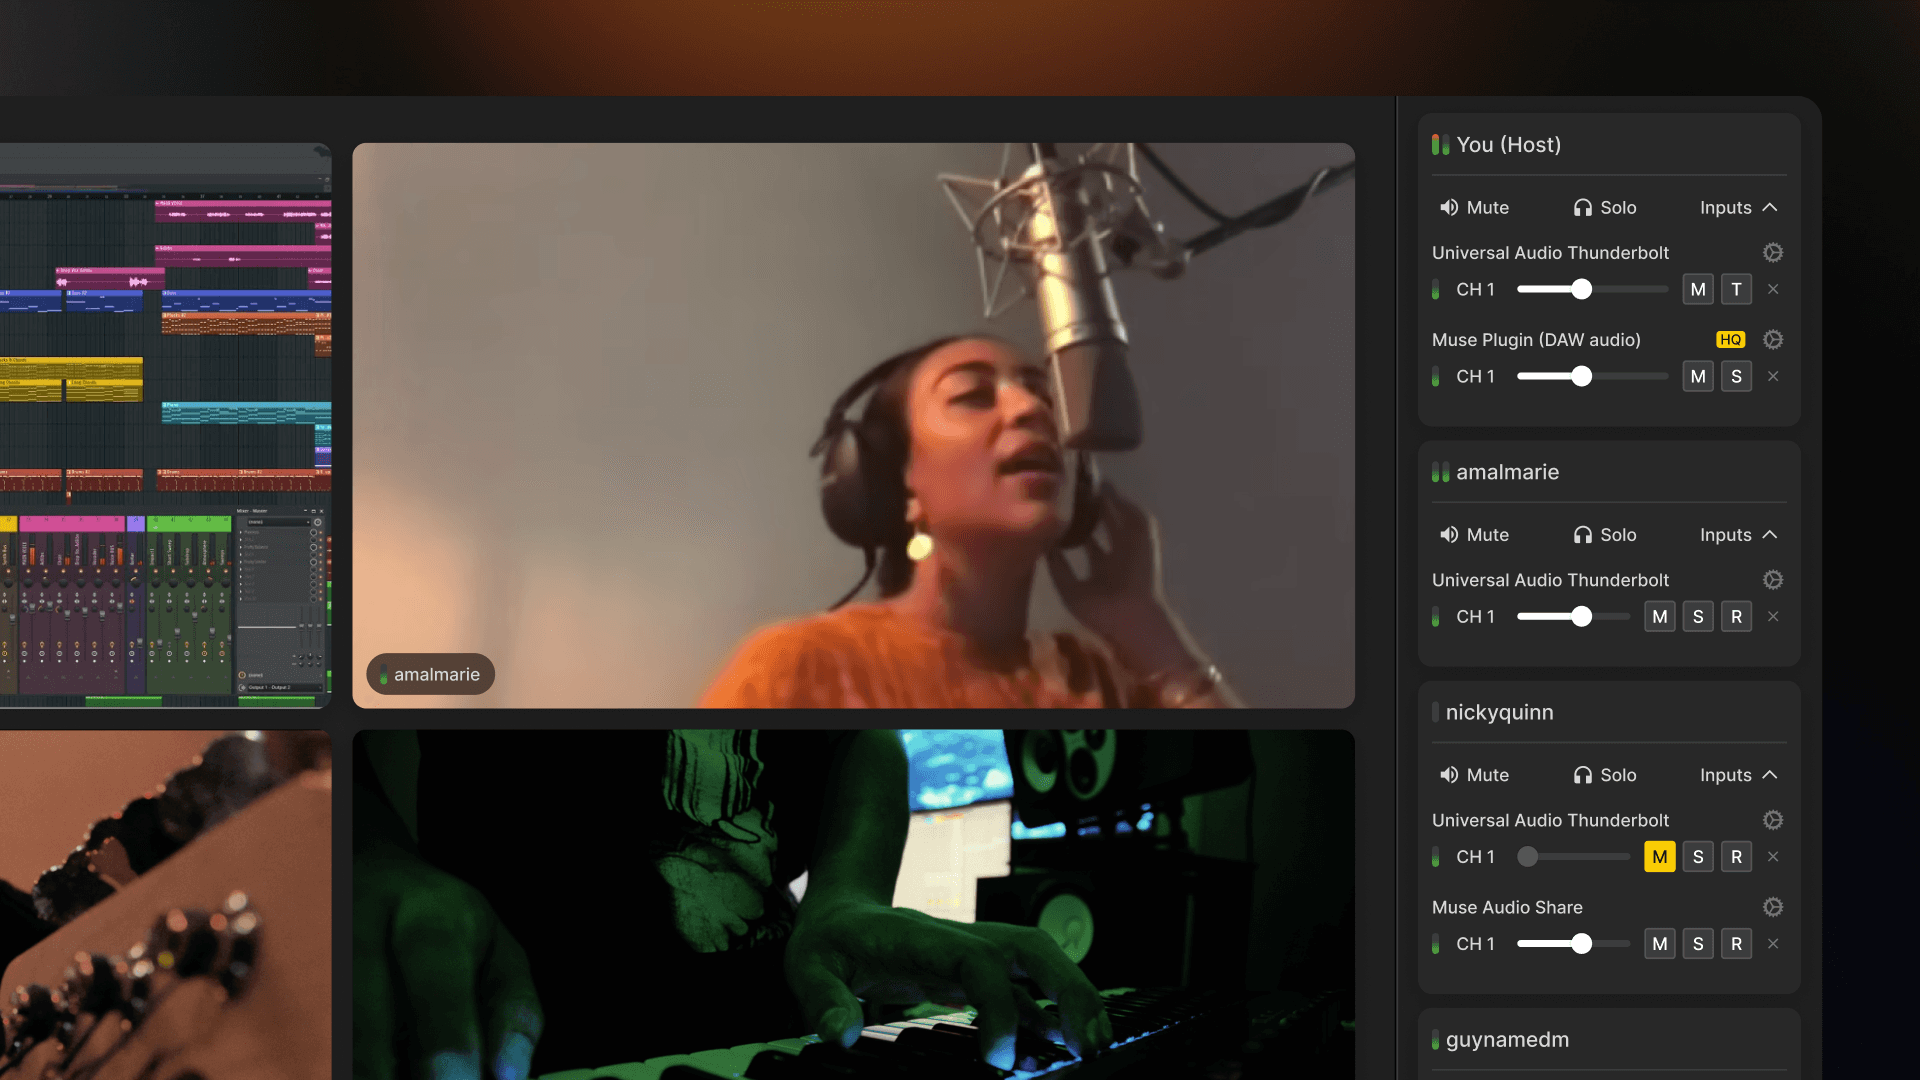The height and width of the screenshot is (1080, 1920).
Task: Solo the amalmarie participant
Action: click(x=1604, y=535)
